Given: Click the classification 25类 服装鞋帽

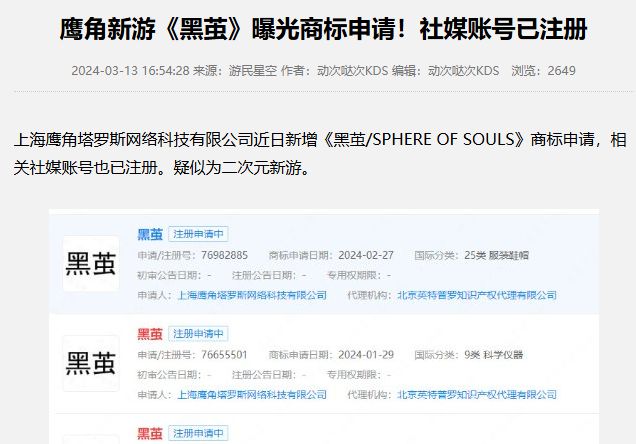Looking at the screenshot, I should click(x=496, y=255).
